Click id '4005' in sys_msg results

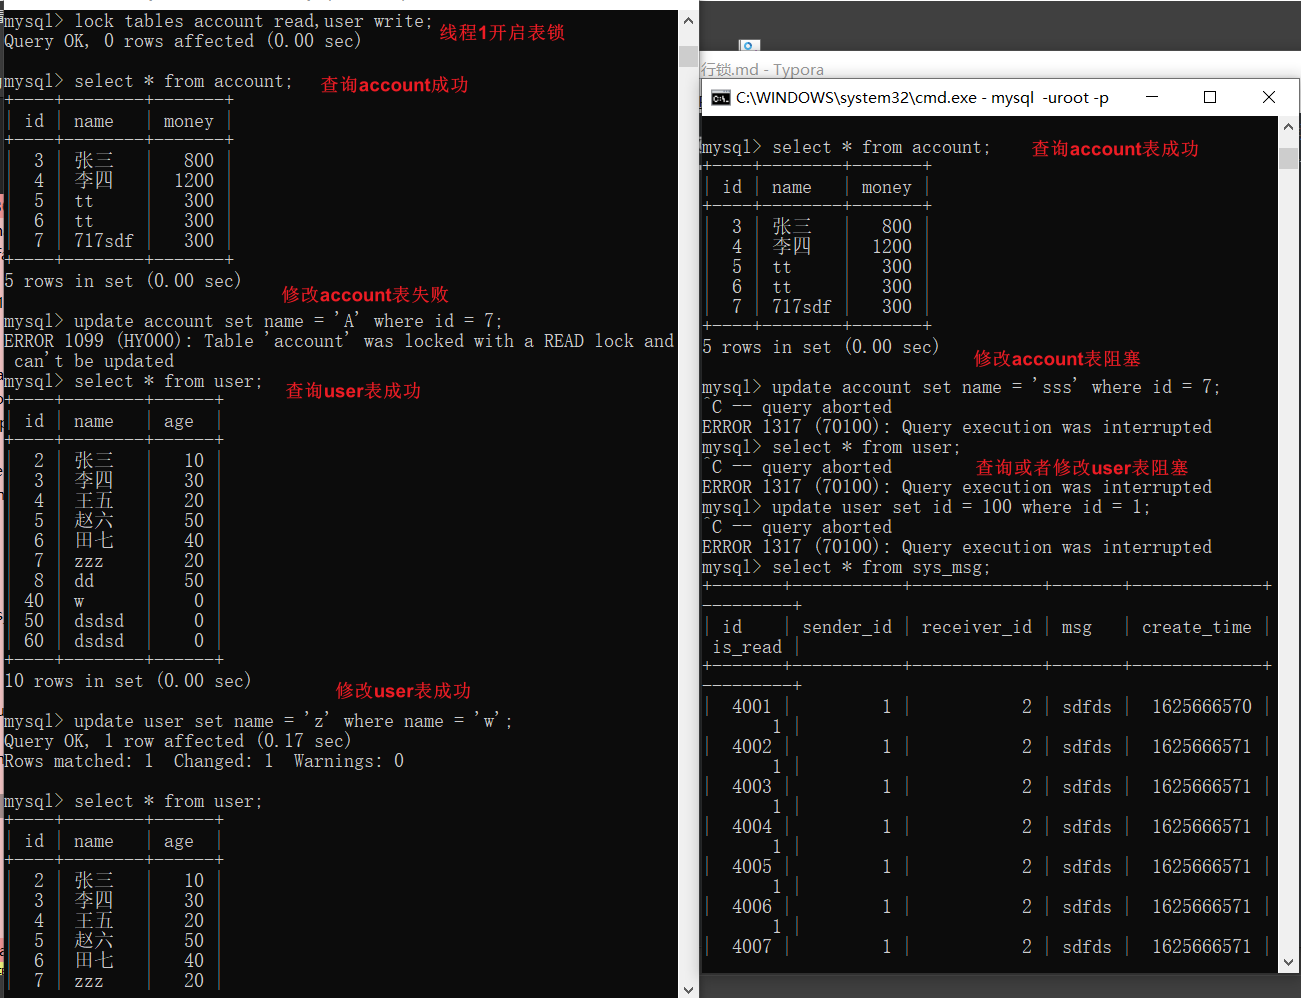point(752,867)
